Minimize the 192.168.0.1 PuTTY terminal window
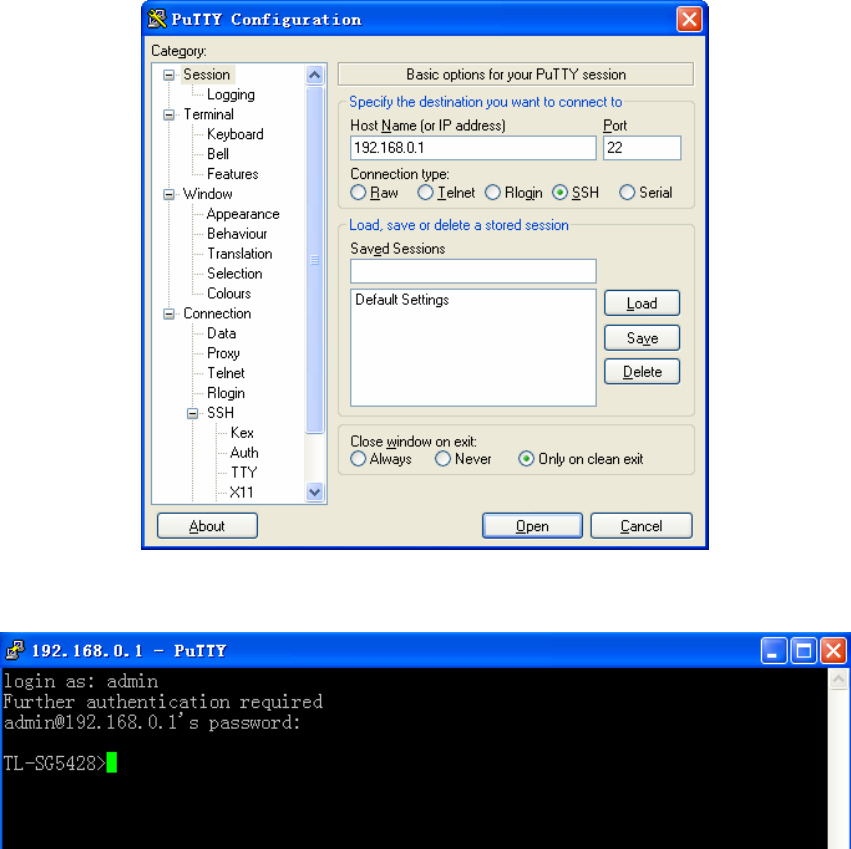 click(x=773, y=650)
